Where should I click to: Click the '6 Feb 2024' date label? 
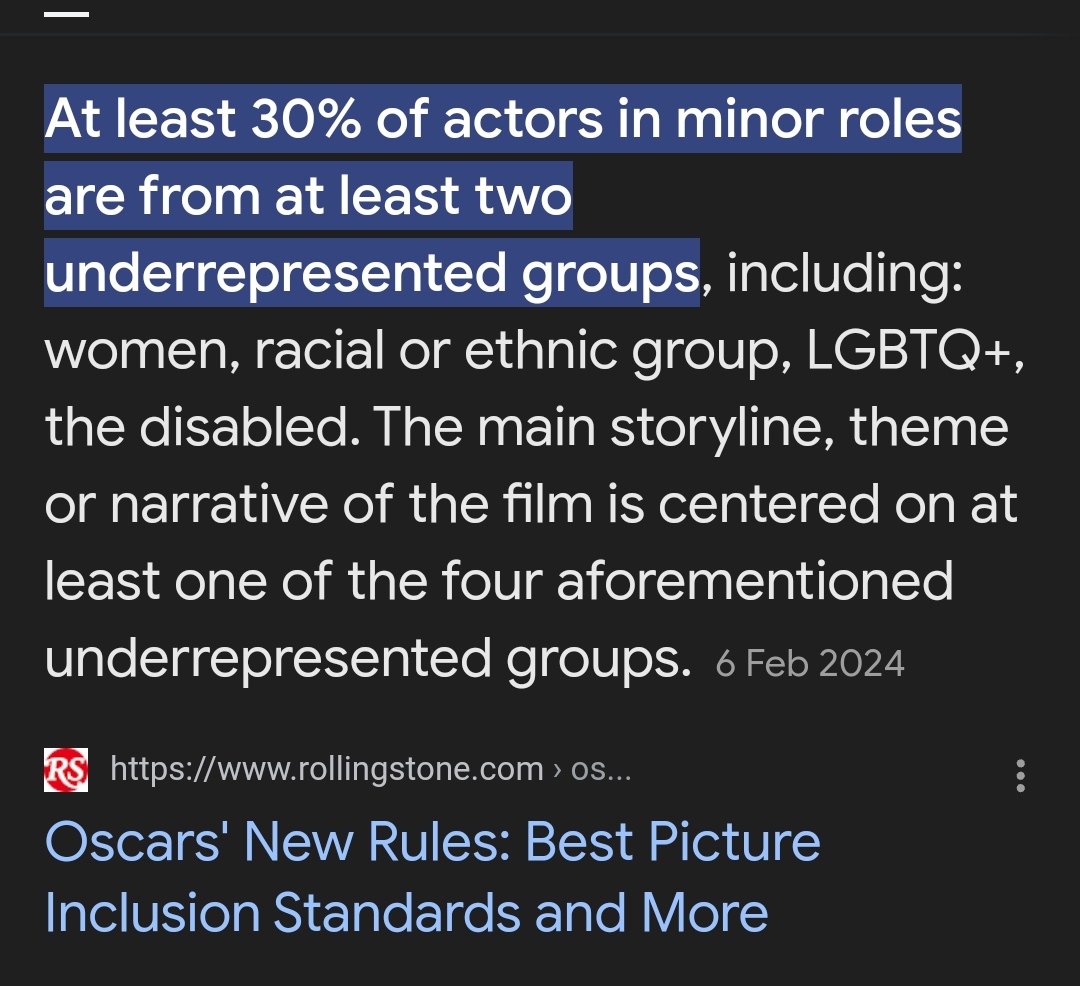[810, 664]
